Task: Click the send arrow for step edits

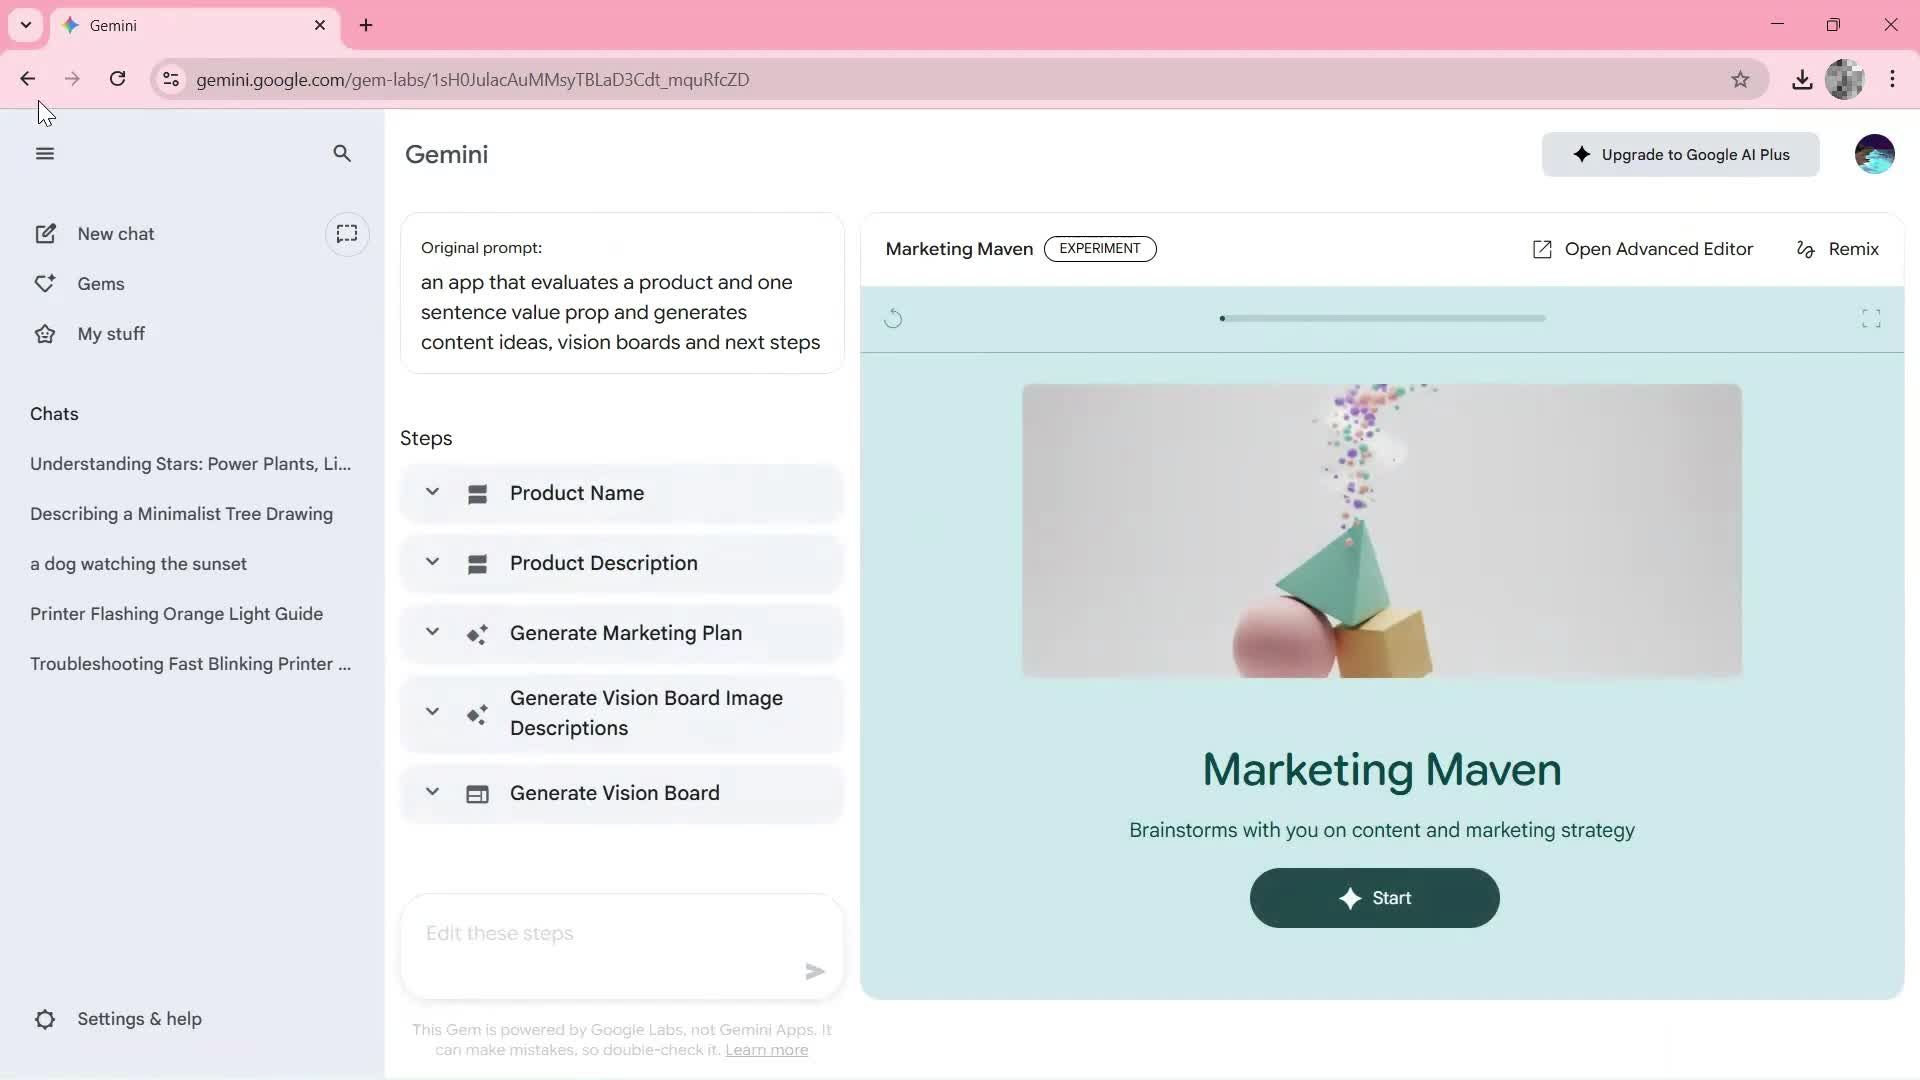Action: [815, 971]
